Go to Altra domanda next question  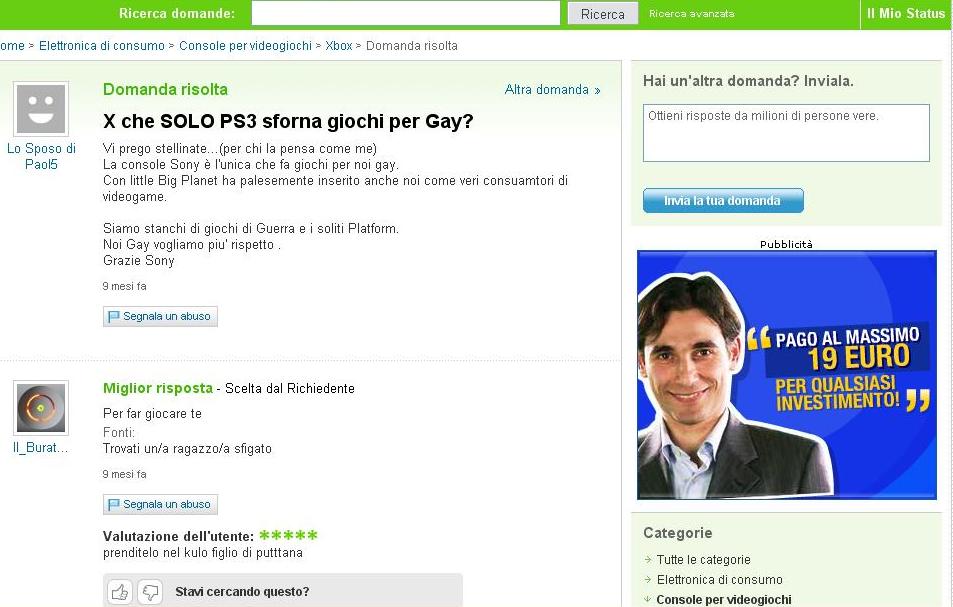[x=552, y=90]
